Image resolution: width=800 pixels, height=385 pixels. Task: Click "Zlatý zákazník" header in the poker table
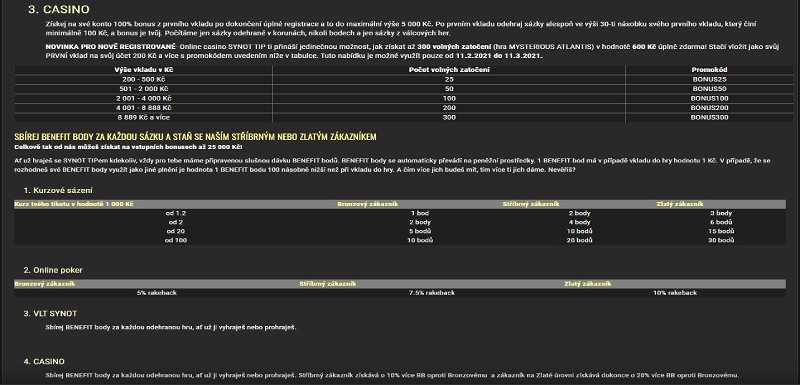(588, 284)
